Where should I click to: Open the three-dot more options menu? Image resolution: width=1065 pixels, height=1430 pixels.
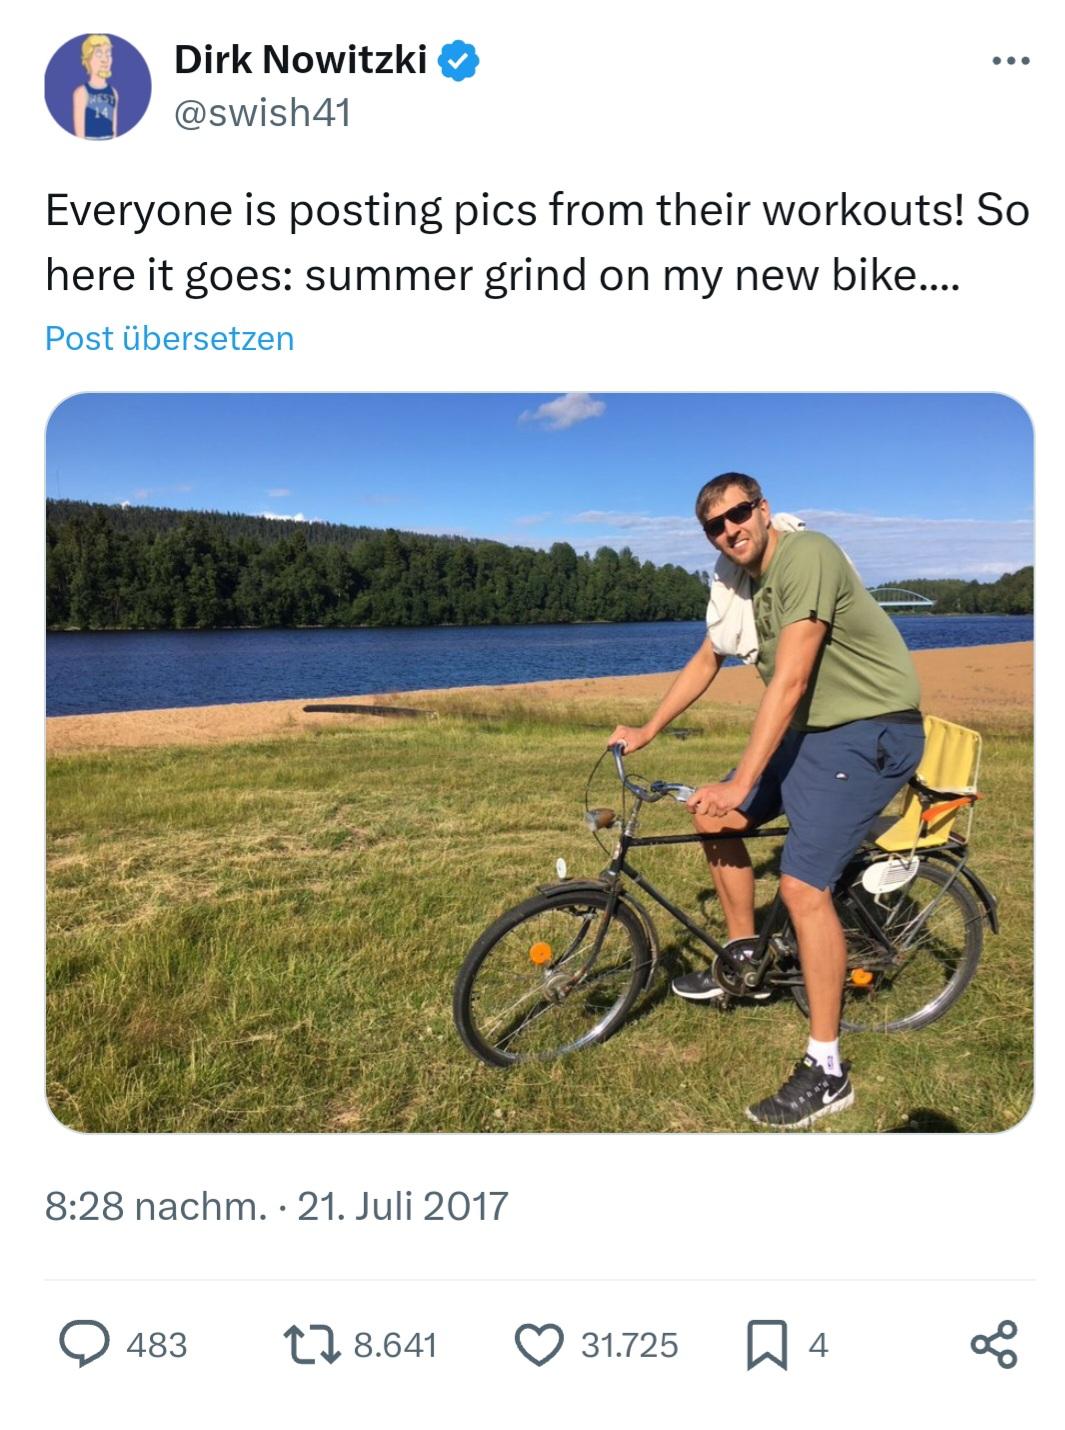tap(1010, 62)
